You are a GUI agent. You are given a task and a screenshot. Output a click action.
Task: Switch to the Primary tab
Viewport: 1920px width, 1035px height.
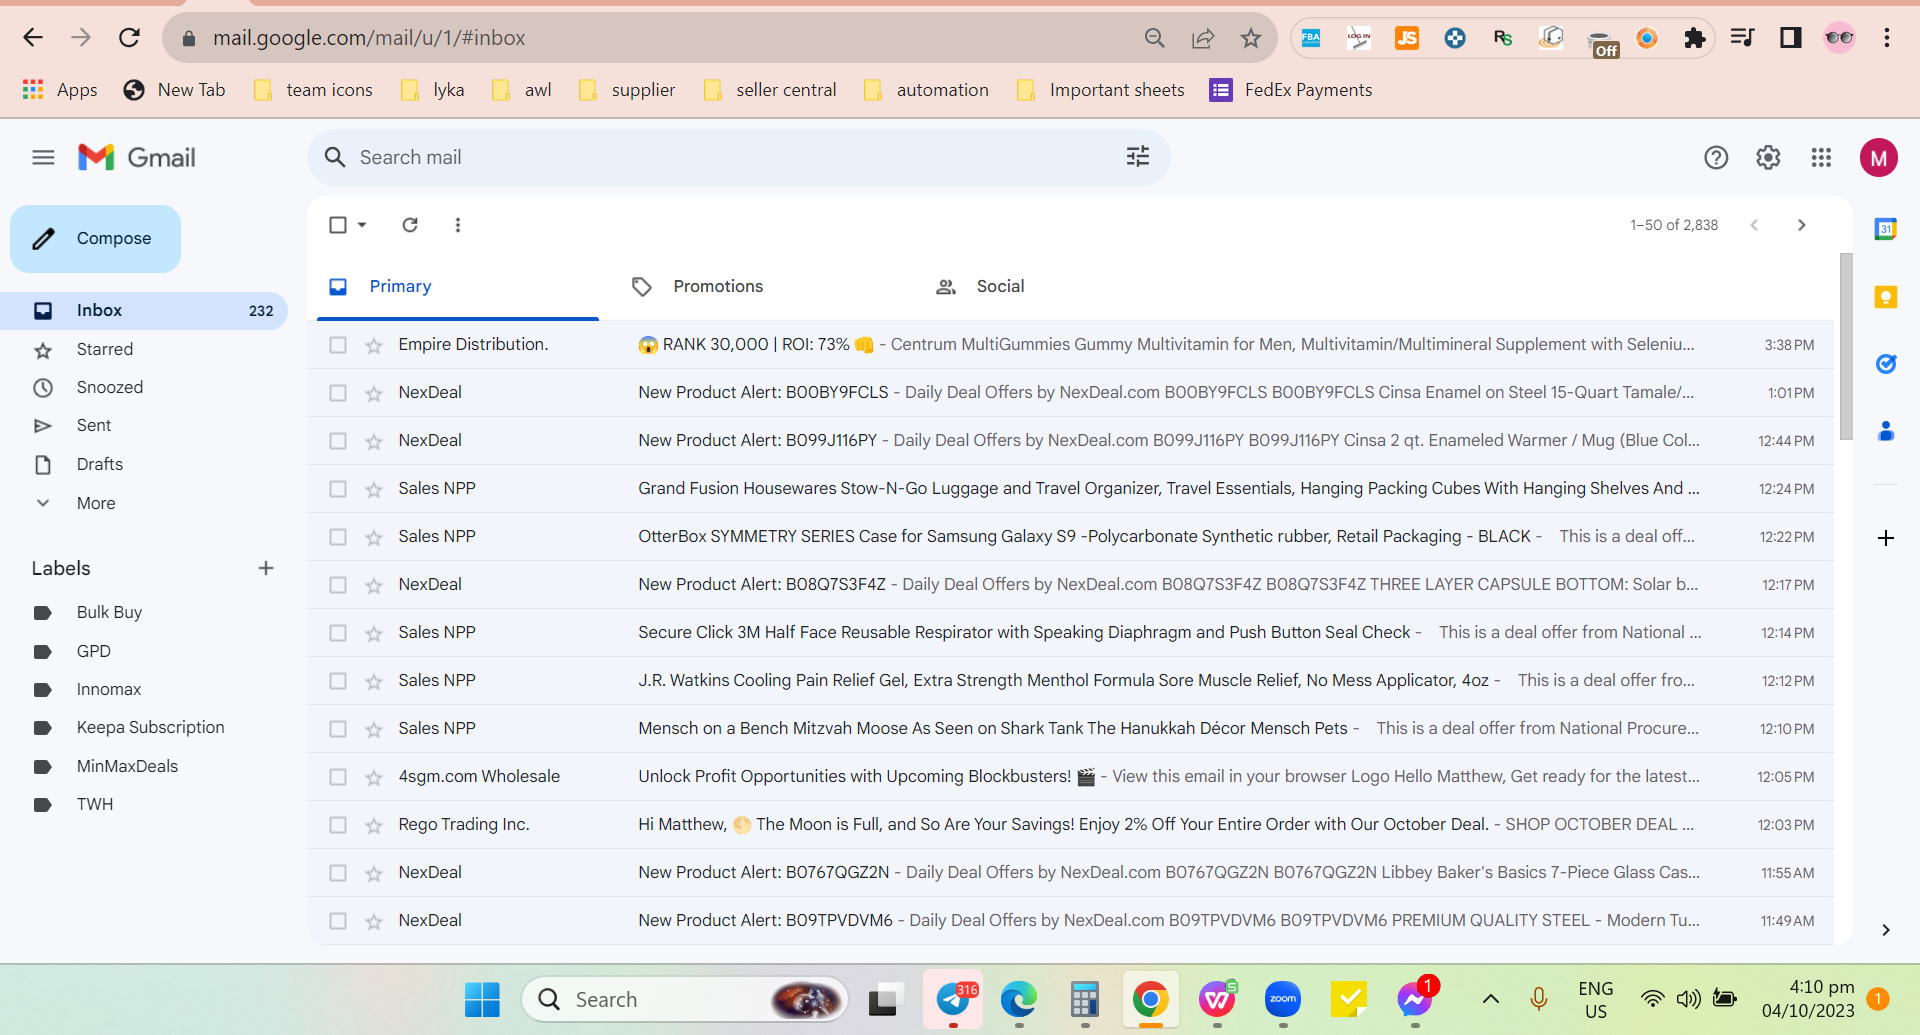coord(458,287)
